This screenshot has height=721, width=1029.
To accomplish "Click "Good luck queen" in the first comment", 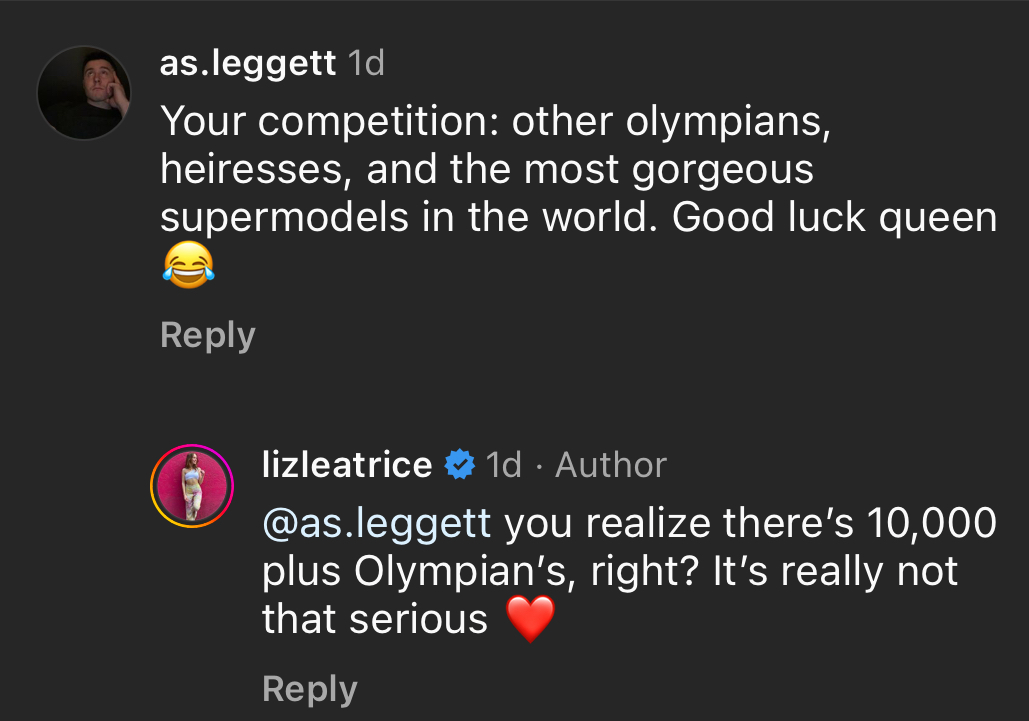I will pos(834,218).
